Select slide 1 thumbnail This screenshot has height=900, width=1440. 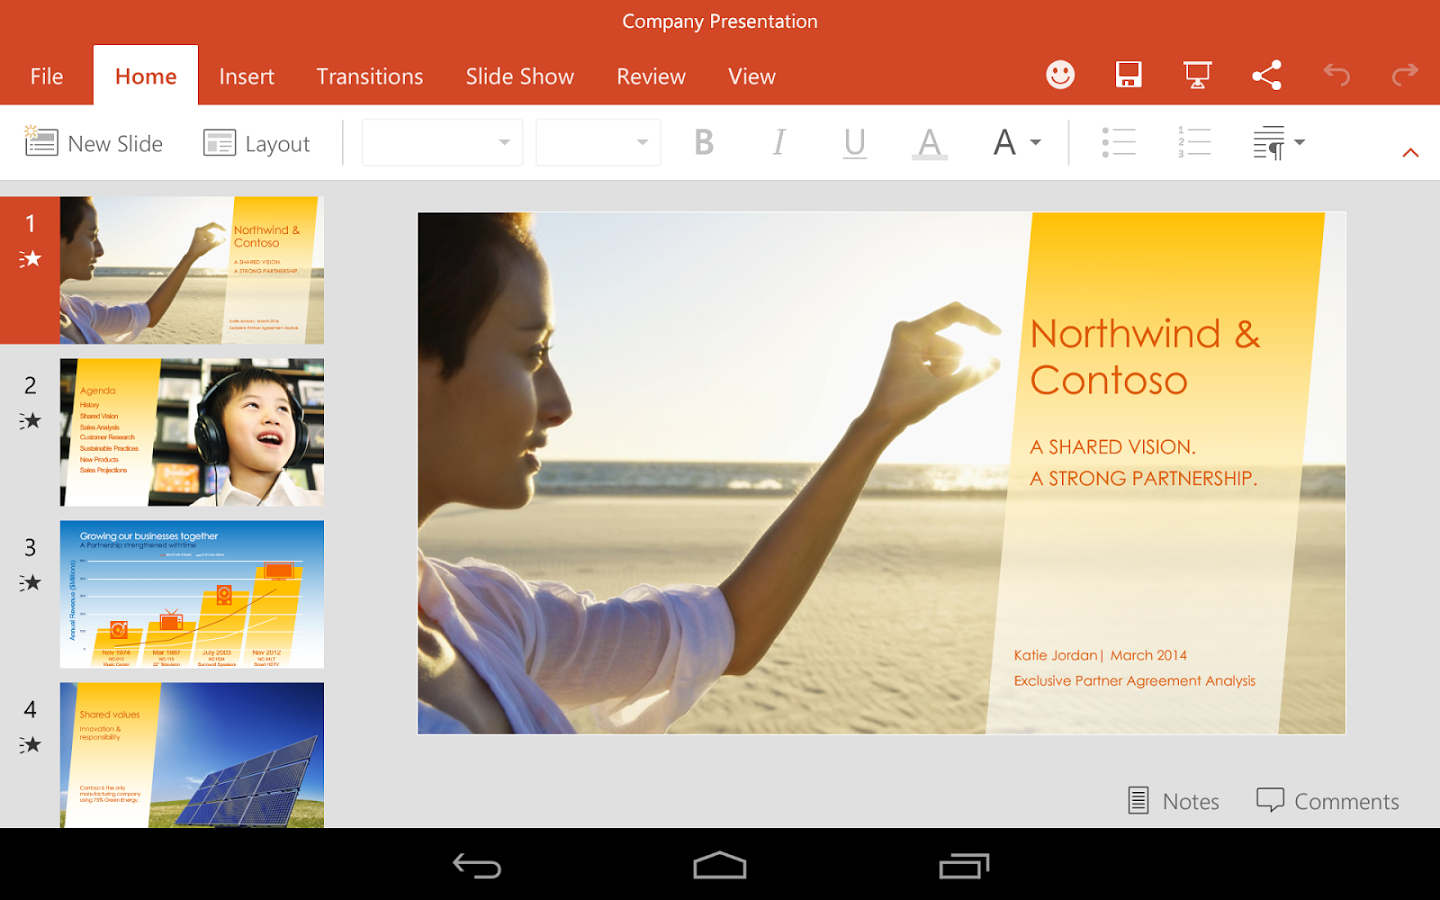click(x=192, y=270)
